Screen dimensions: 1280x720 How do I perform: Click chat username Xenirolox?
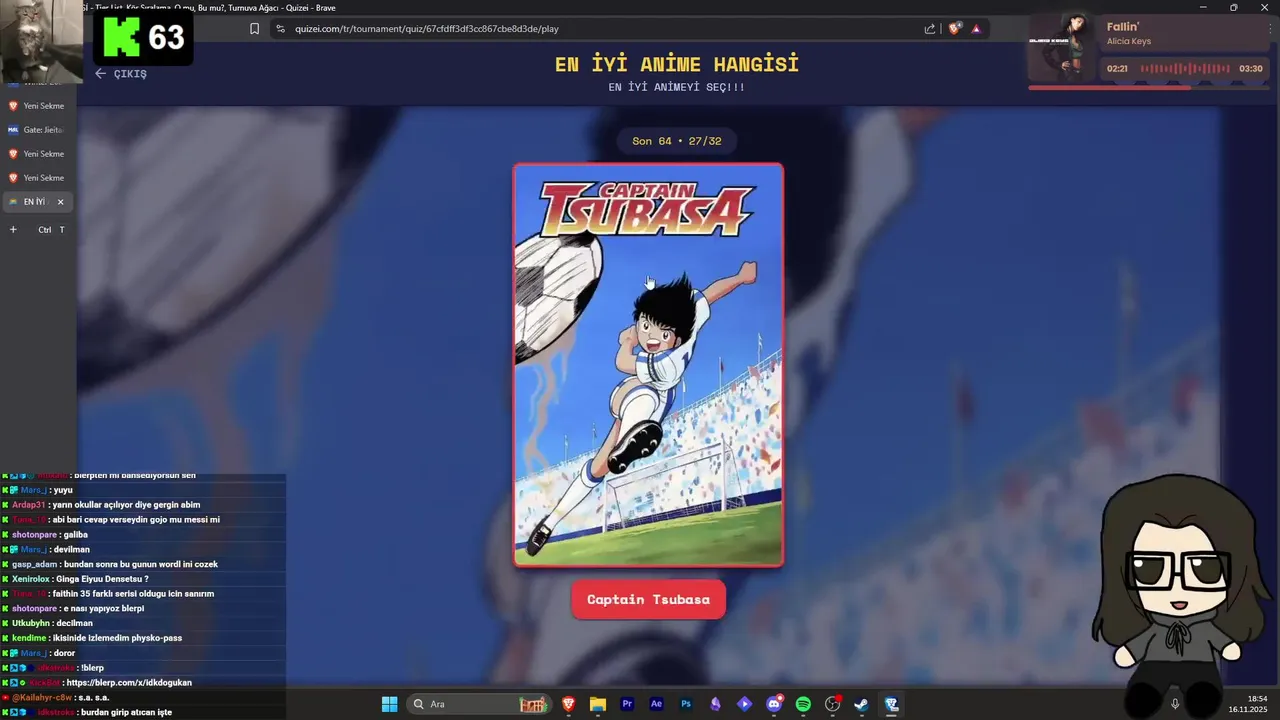[31, 579]
